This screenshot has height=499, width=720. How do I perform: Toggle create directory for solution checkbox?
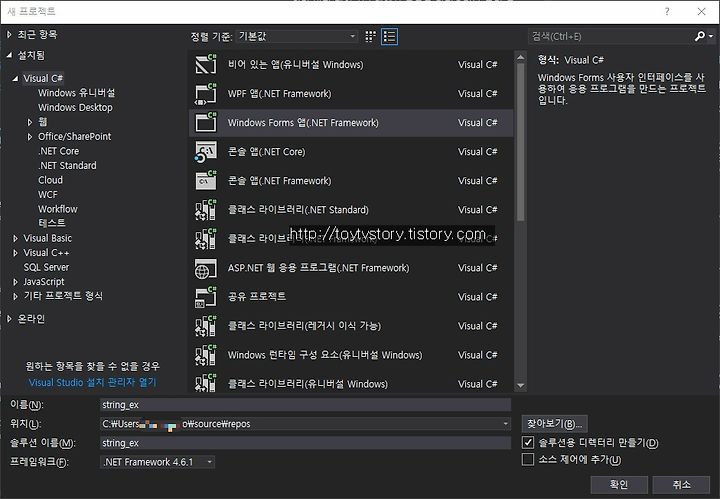point(528,443)
